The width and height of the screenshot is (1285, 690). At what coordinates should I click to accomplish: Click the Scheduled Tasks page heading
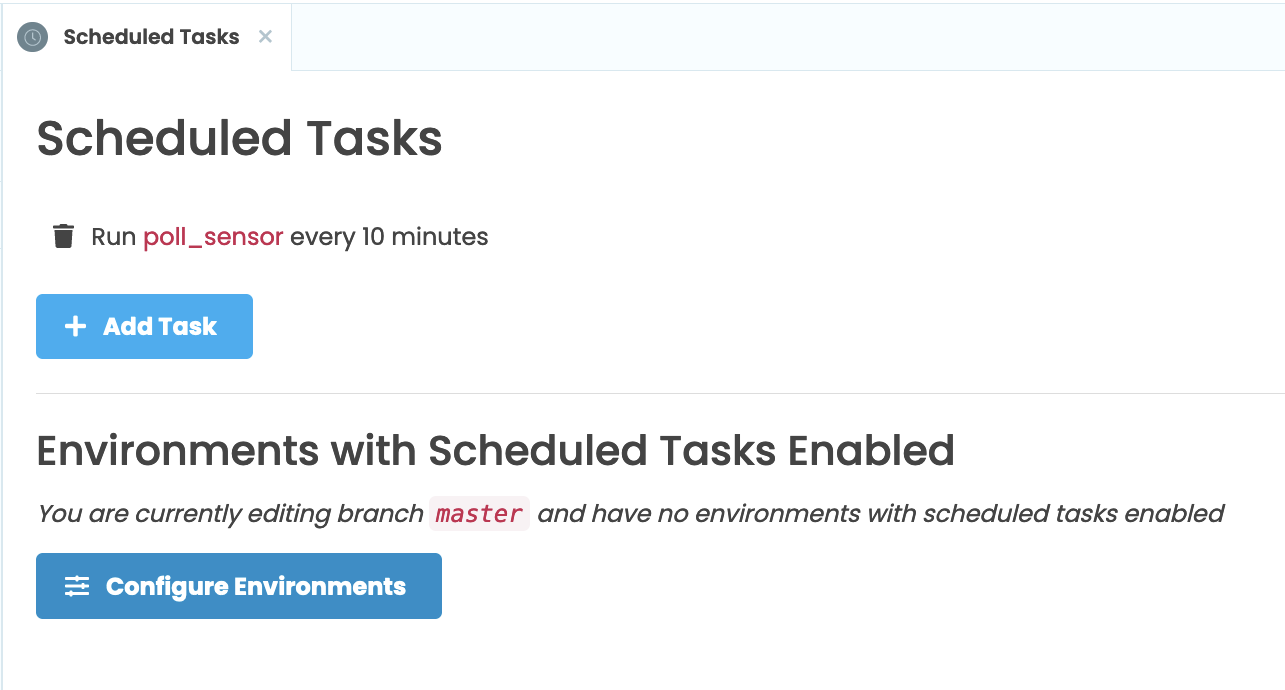239,138
